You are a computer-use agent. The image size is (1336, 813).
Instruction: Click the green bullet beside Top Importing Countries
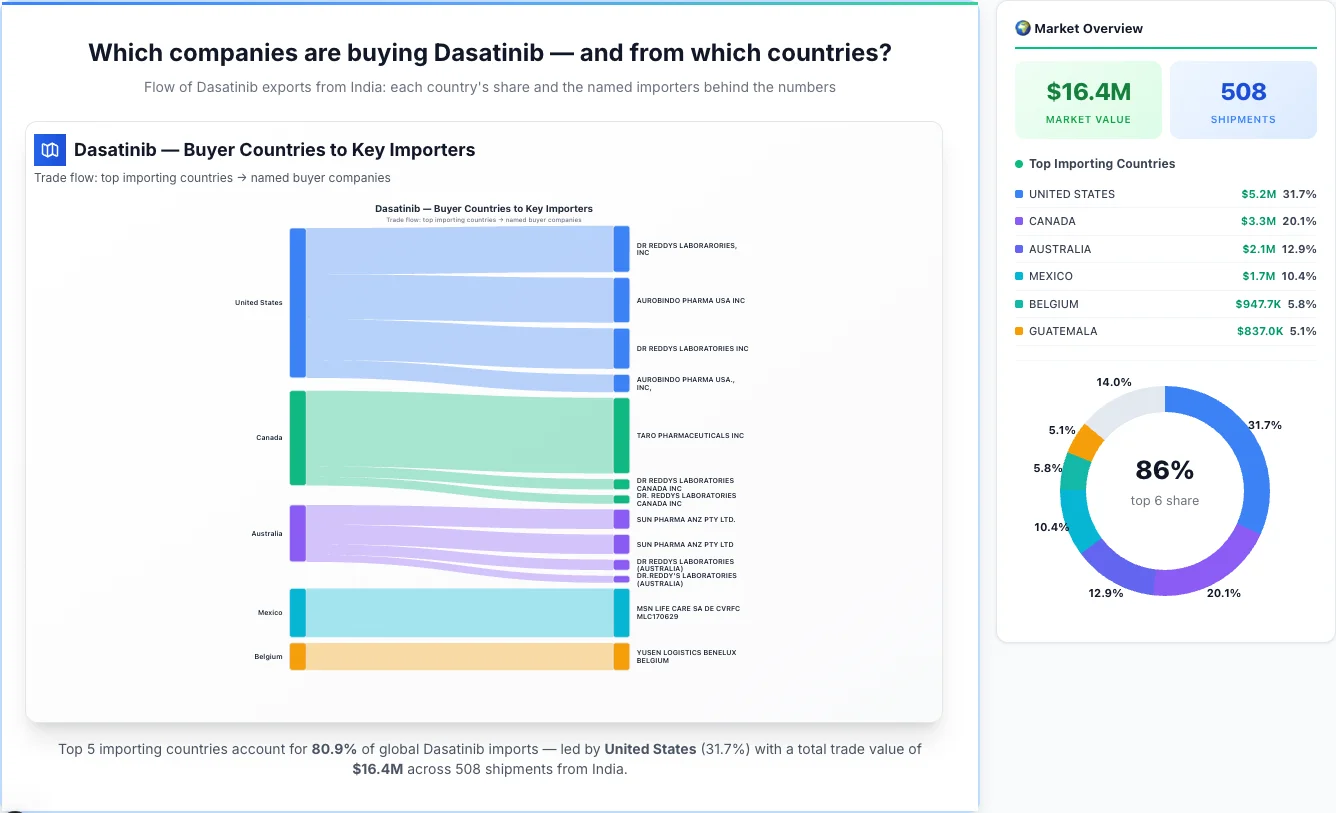point(1017,164)
